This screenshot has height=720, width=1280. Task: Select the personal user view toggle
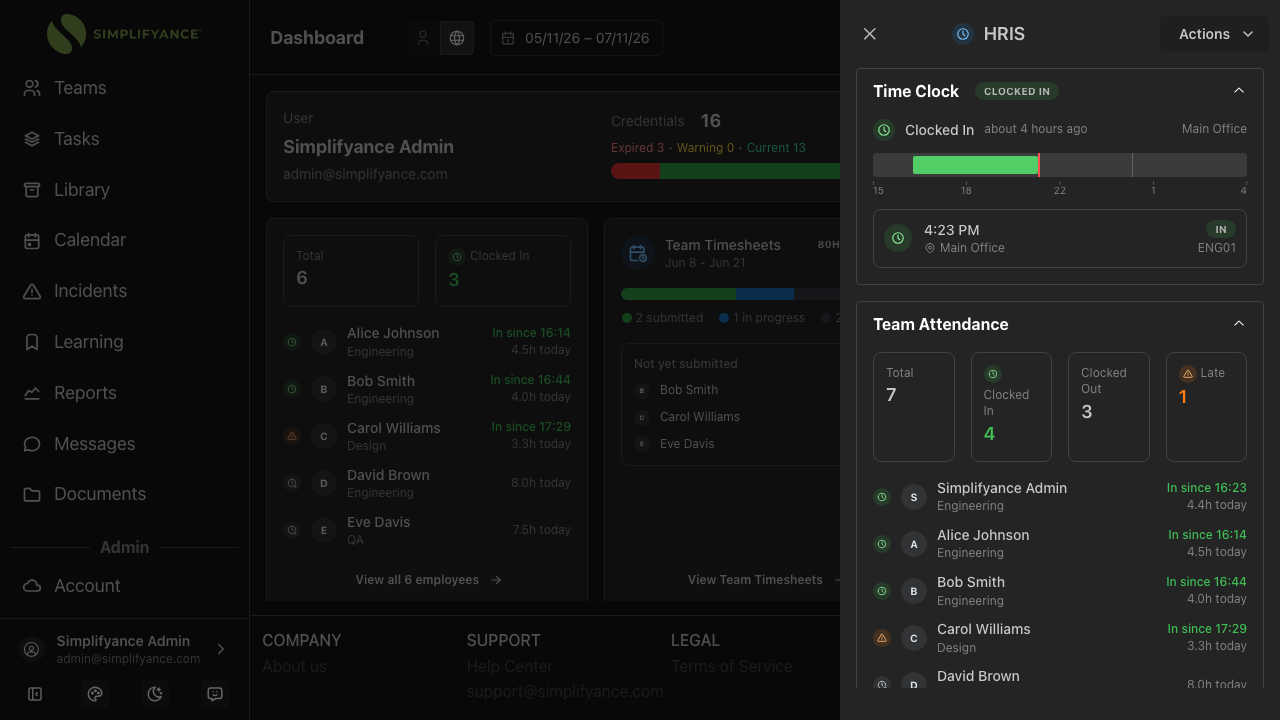(423, 38)
